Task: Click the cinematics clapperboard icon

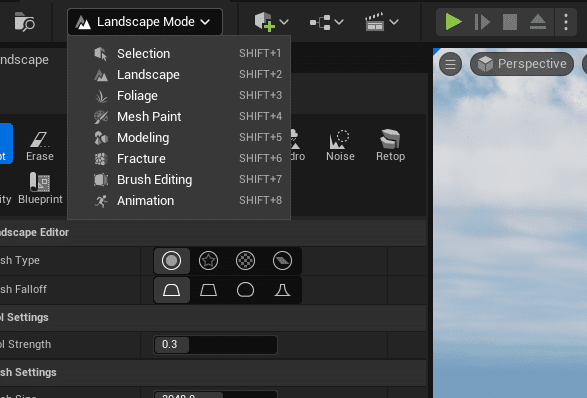Action: pyautogui.click(x=375, y=22)
